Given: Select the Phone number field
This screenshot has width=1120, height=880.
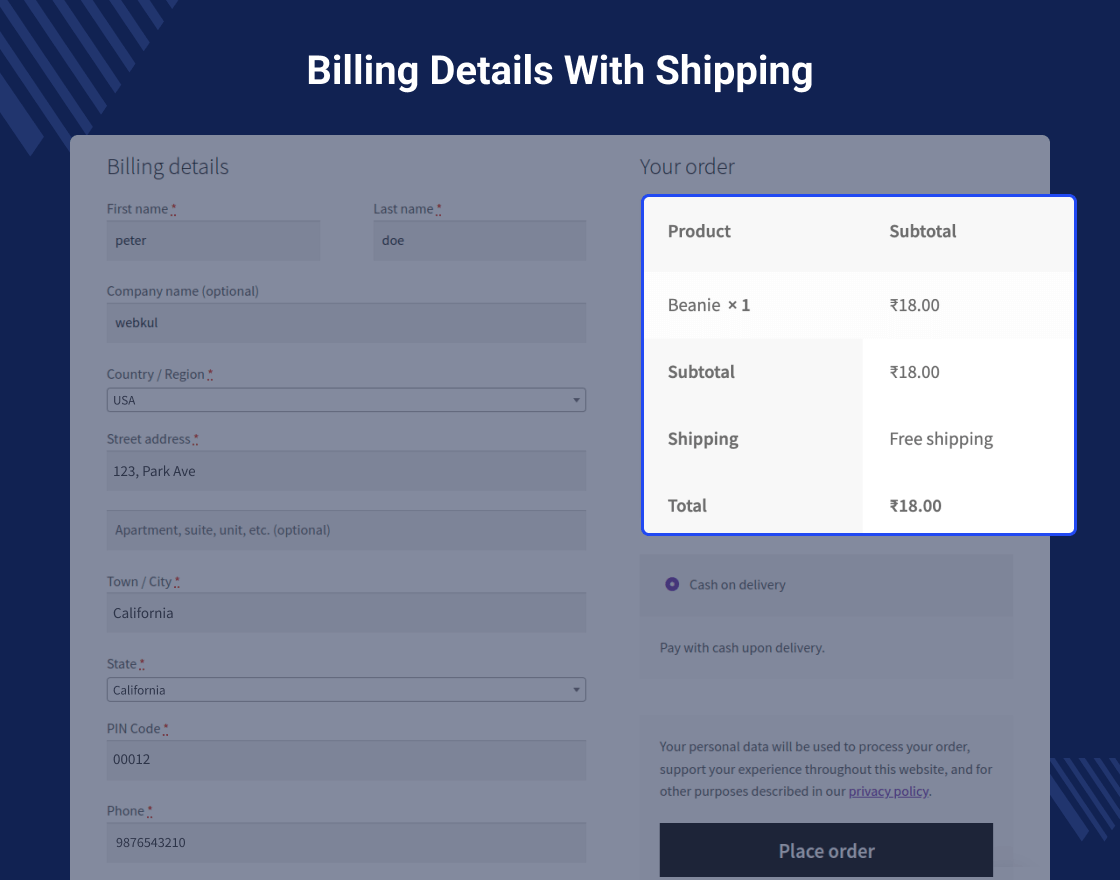Looking at the screenshot, I should pyautogui.click(x=346, y=842).
